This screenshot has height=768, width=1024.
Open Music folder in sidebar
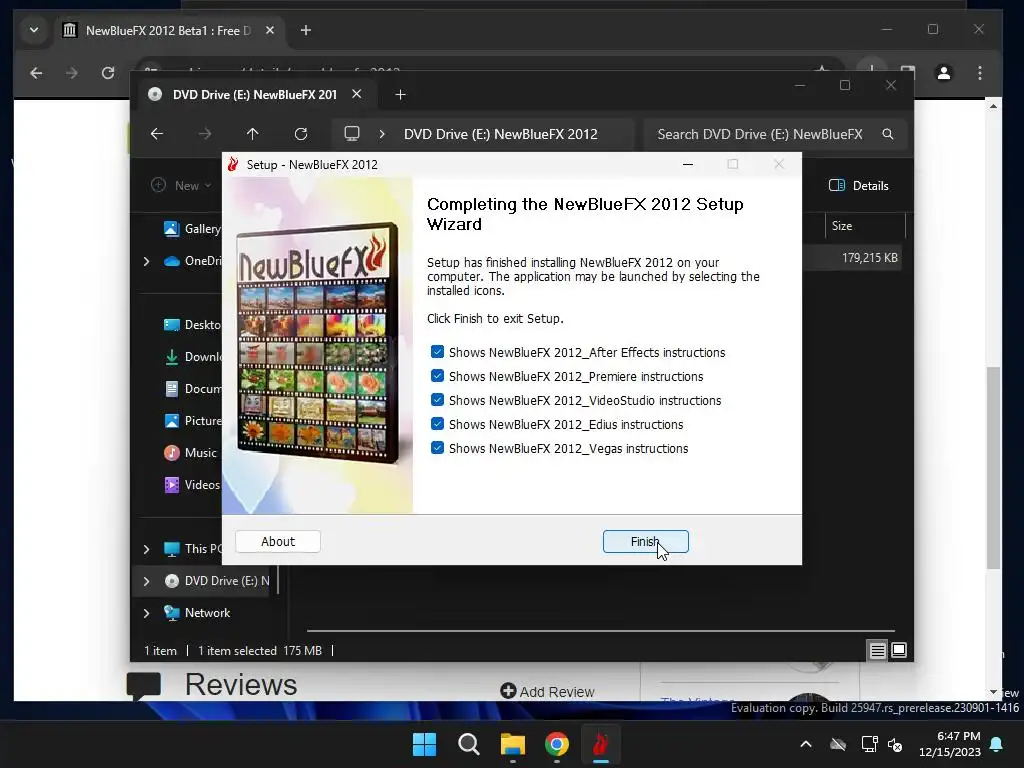[x=190, y=453]
